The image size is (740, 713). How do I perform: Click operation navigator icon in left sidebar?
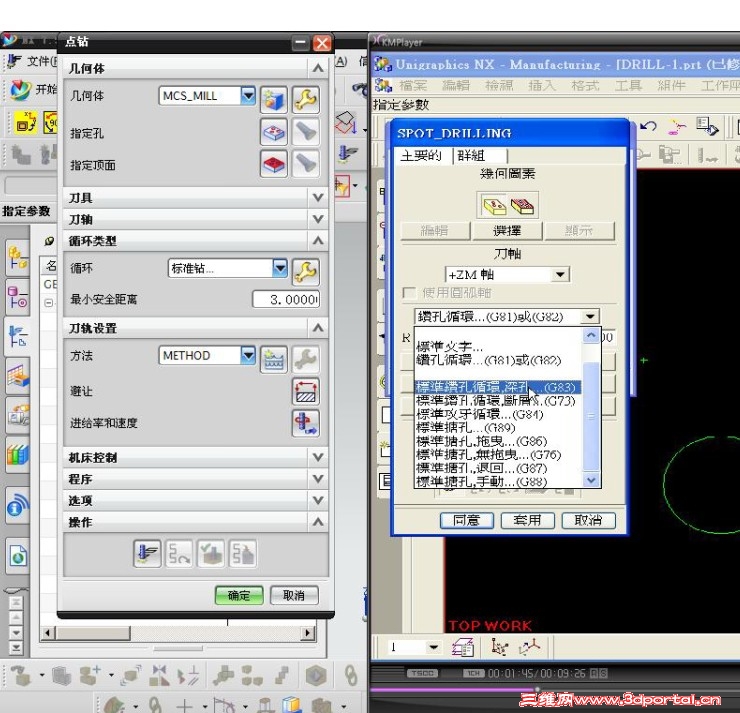(x=17, y=336)
